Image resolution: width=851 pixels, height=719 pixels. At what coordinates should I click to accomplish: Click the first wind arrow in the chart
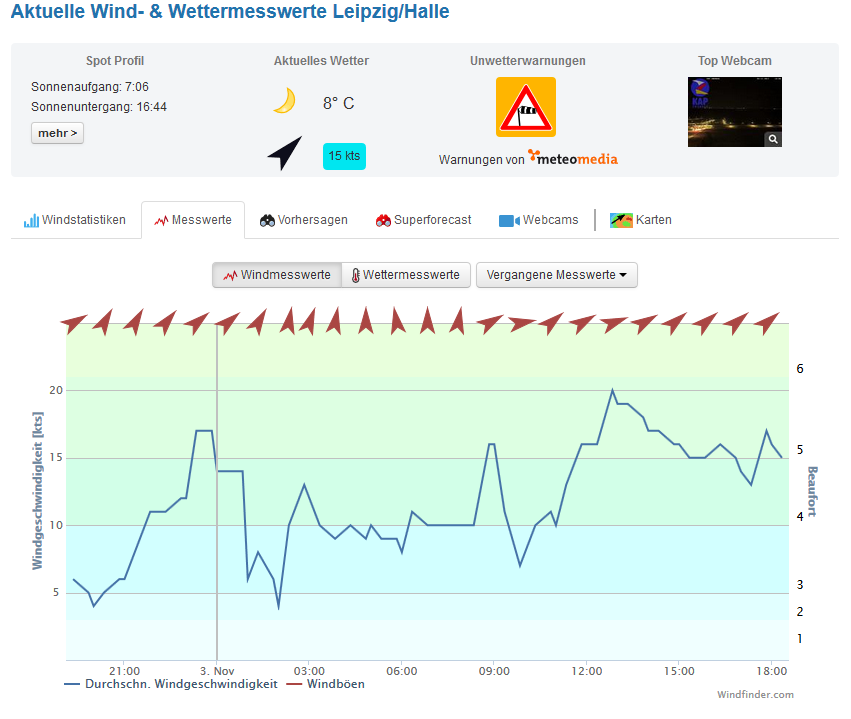(x=74, y=323)
